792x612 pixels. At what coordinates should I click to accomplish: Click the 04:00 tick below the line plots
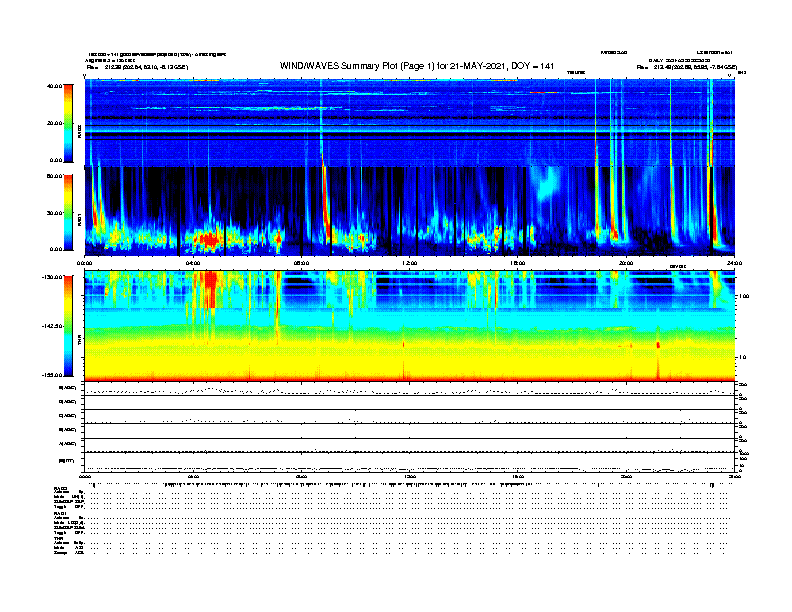(x=193, y=476)
